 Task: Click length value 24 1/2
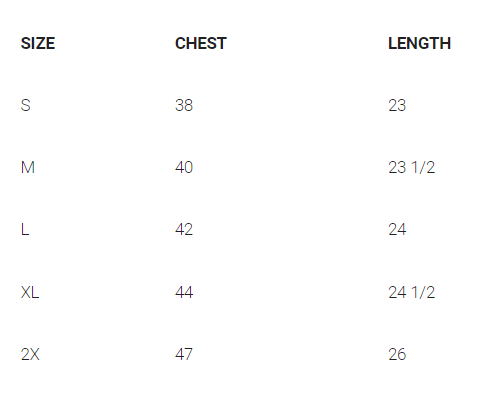coord(412,292)
